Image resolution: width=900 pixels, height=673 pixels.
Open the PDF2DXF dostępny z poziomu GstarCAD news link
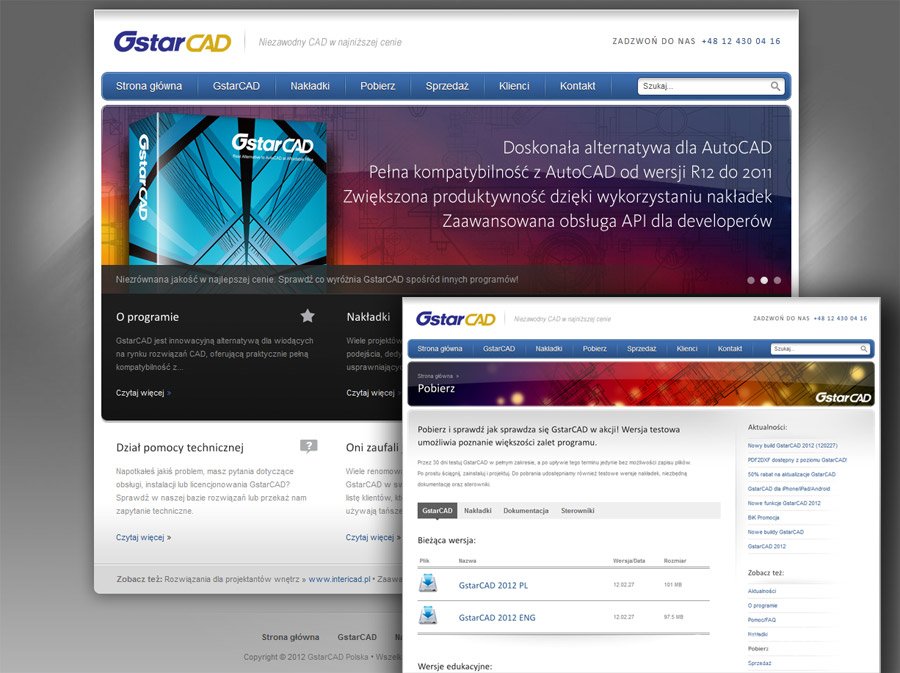point(797,460)
